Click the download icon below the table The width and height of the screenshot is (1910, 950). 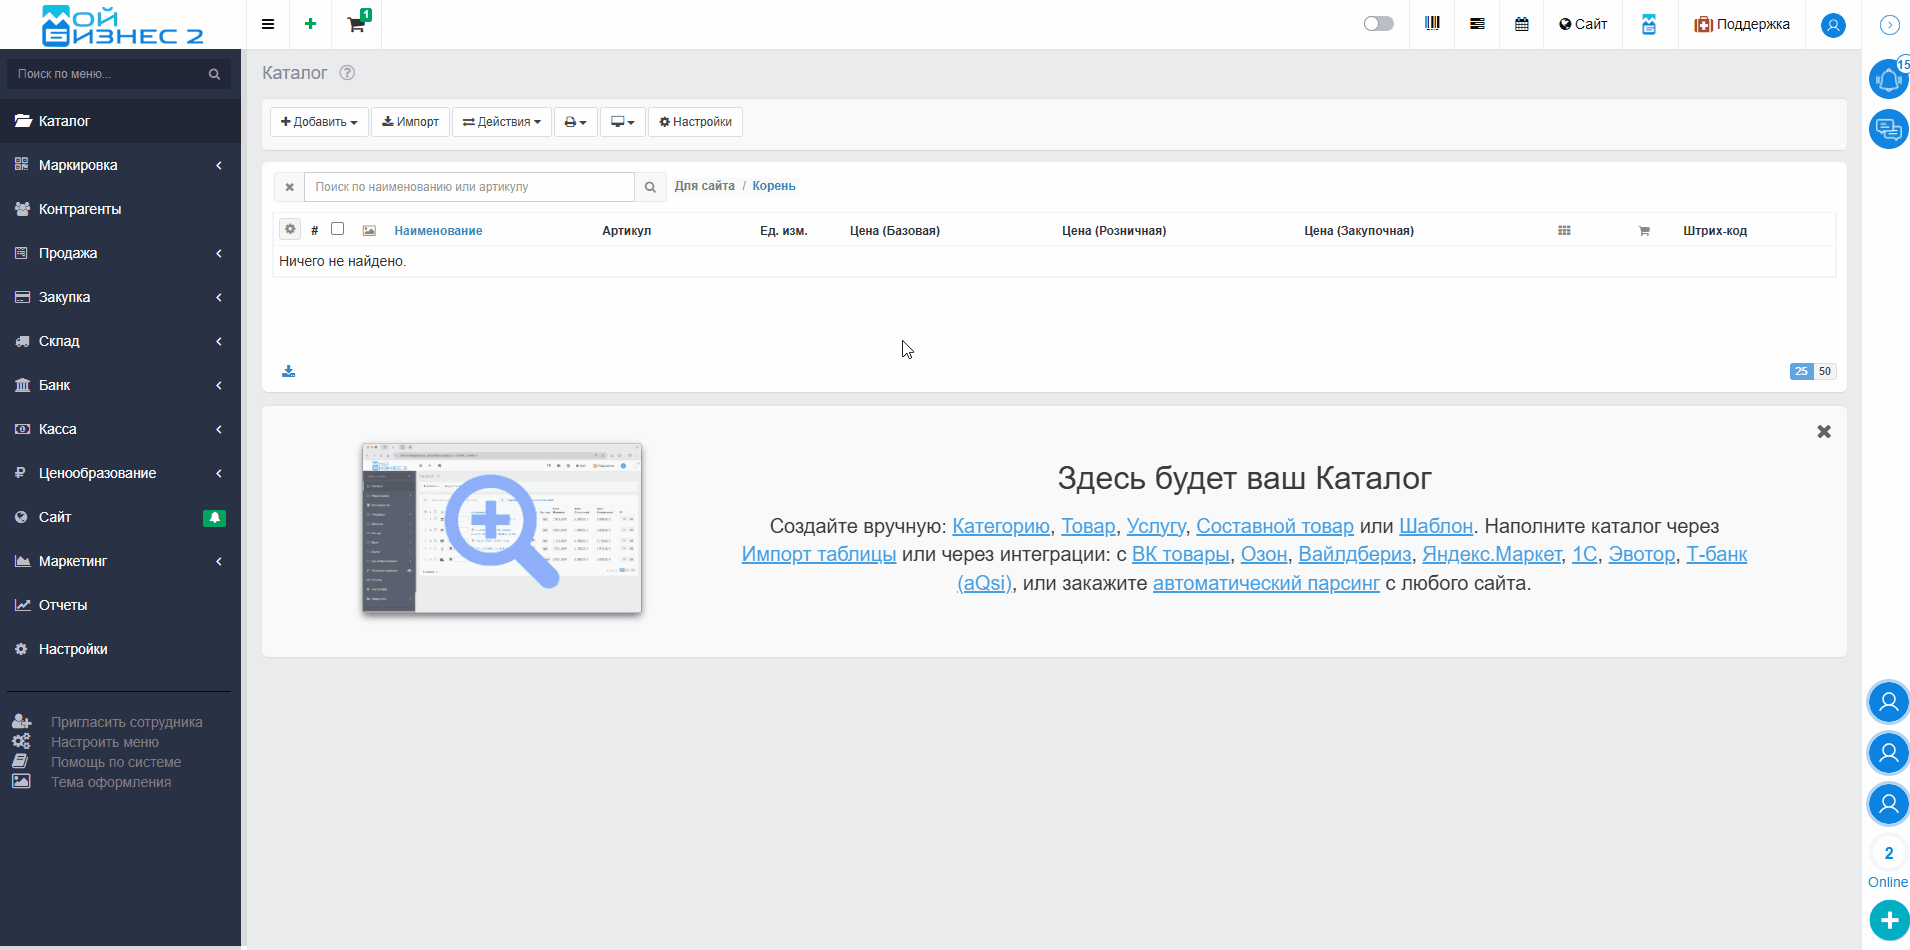pyautogui.click(x=289, y=371)
